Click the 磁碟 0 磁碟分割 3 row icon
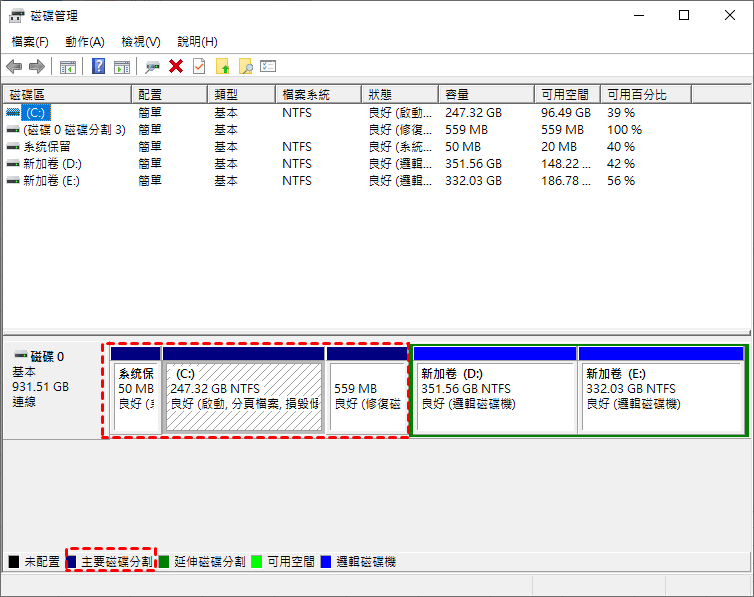The height and width of the screenshot is (597, 754). pyautogui.click(x=13, y=130)
